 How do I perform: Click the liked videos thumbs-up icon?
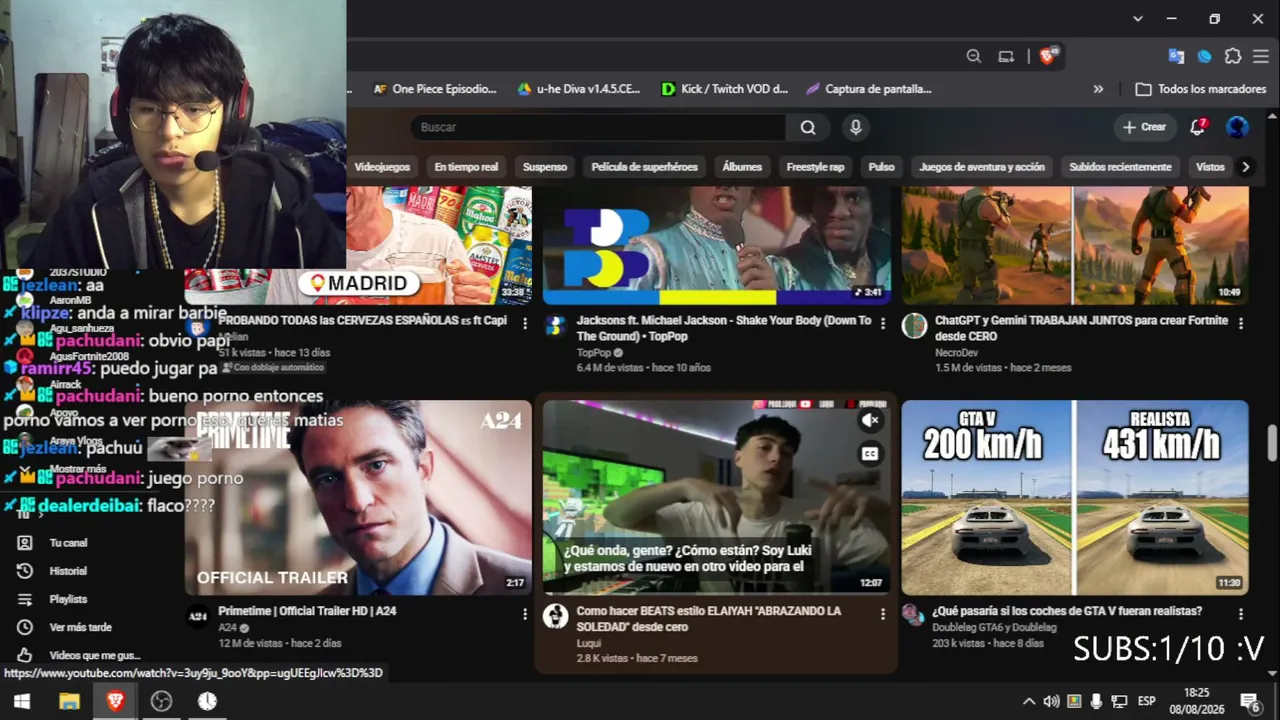click(25, 655)
